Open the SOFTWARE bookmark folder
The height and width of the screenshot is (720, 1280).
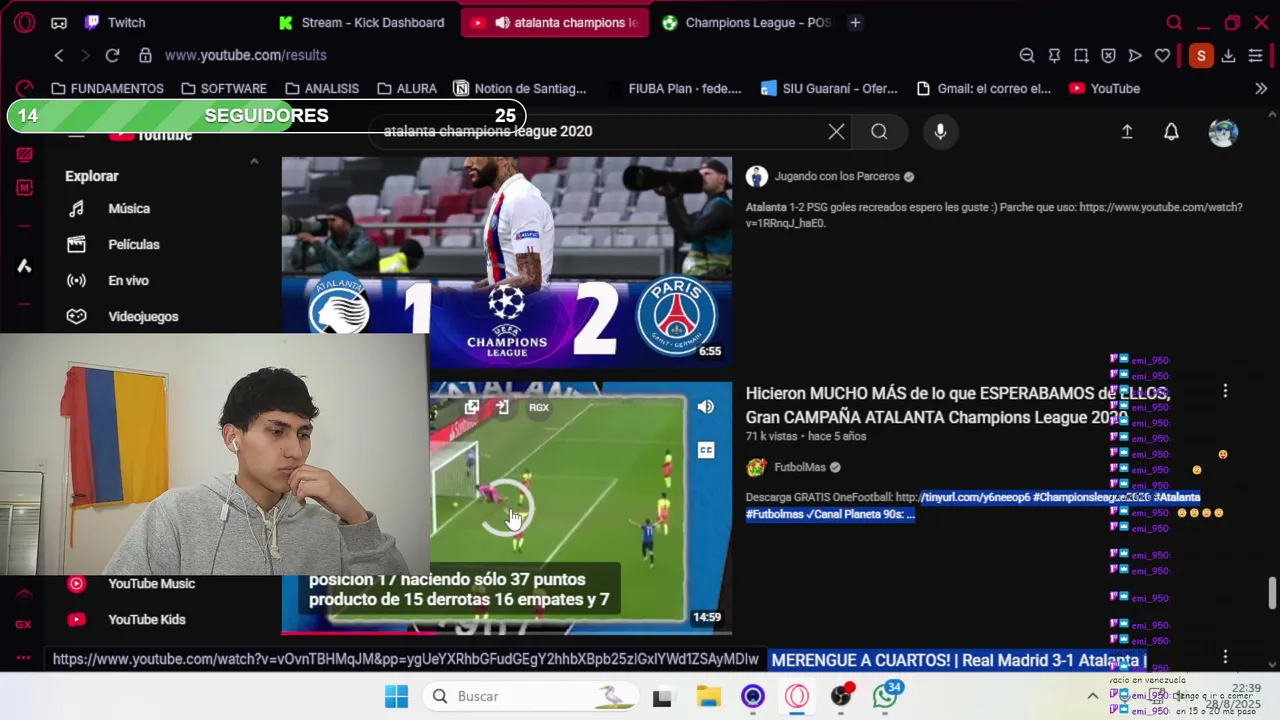pyautogui.click(x=224, y=88)
